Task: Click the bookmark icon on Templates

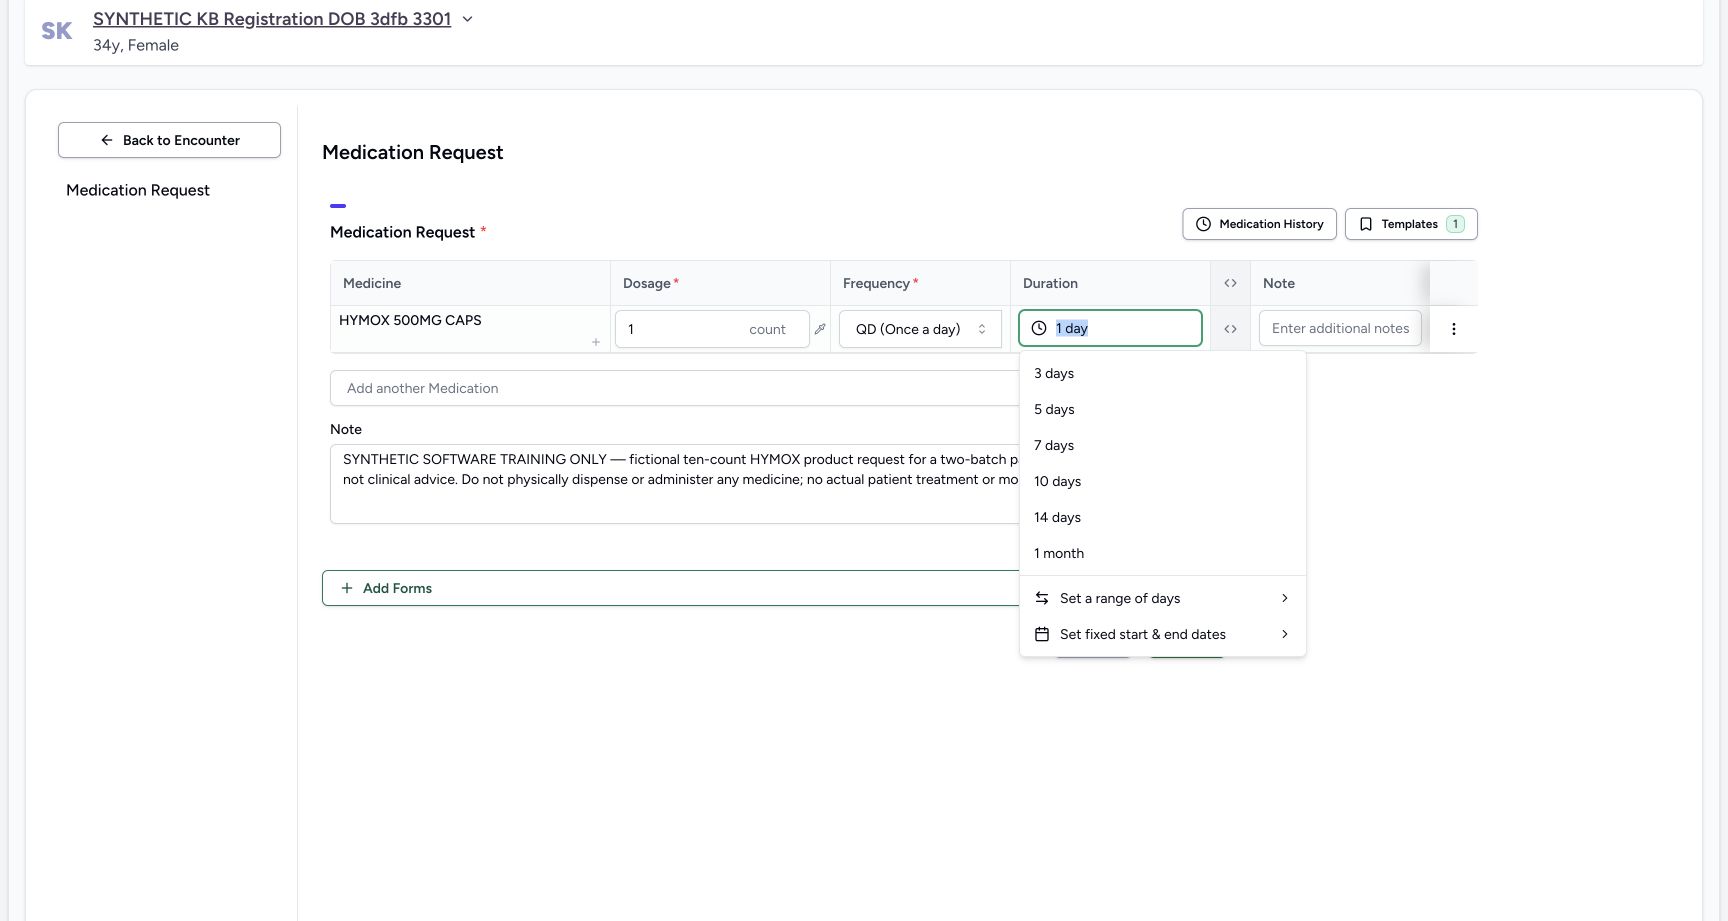Action: click(1366, 224)
